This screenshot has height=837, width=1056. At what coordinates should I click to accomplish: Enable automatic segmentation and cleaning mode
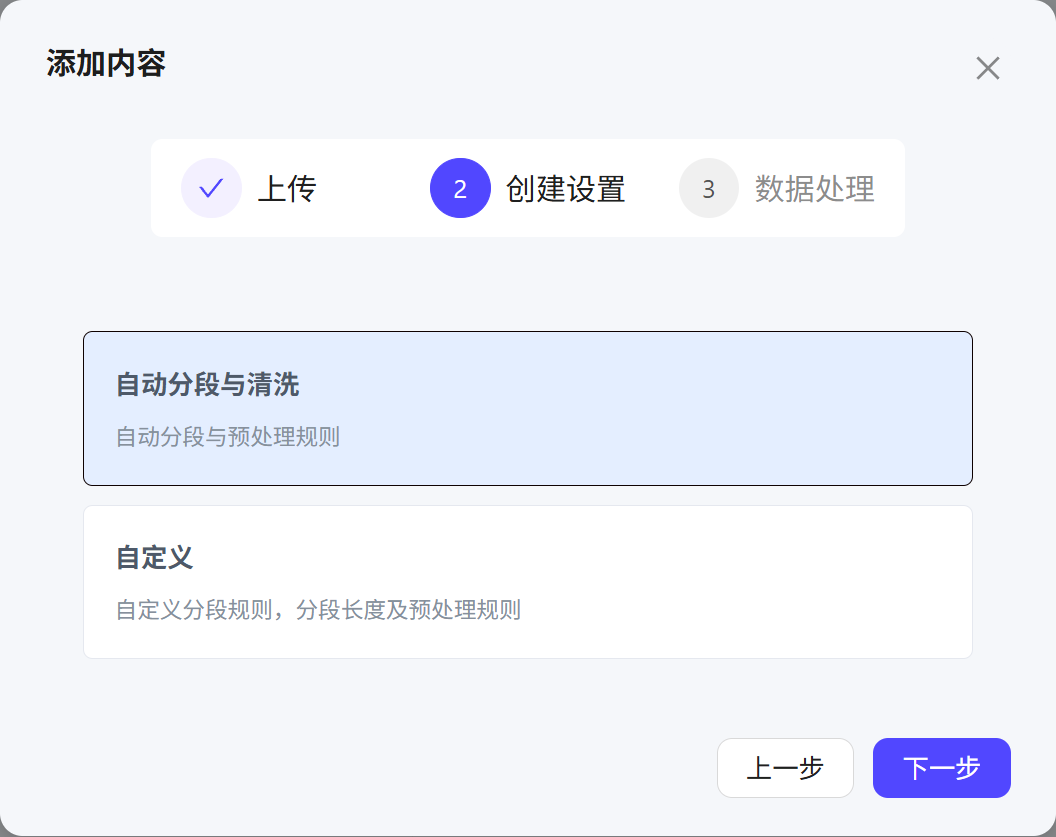[x=528, y=408]
